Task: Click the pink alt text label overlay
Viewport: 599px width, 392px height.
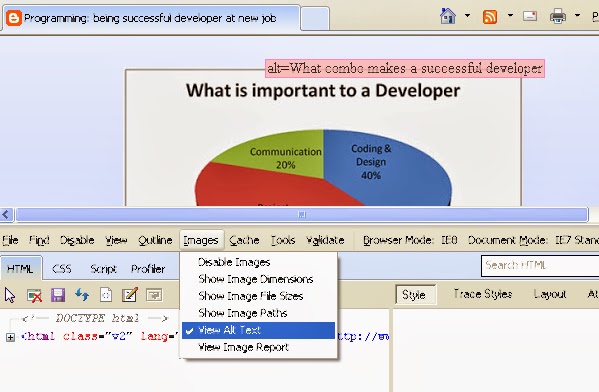Action: (x=405, y=68)
